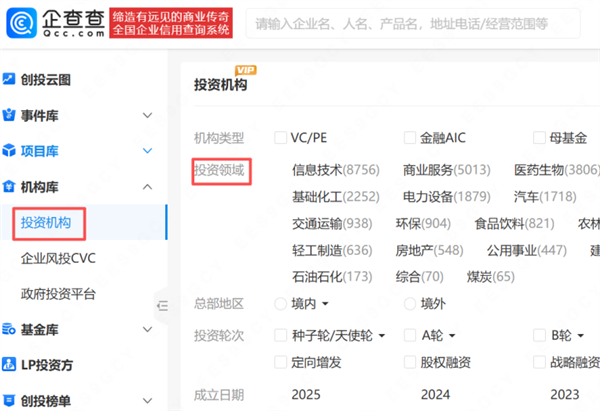Filter by 综合(70)

pyautogui.click(x=419, y=277)
